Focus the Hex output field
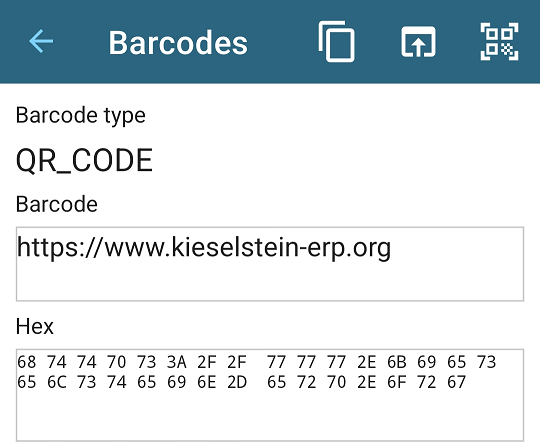Screen dimensions: 540x447 tap(270, 395)
